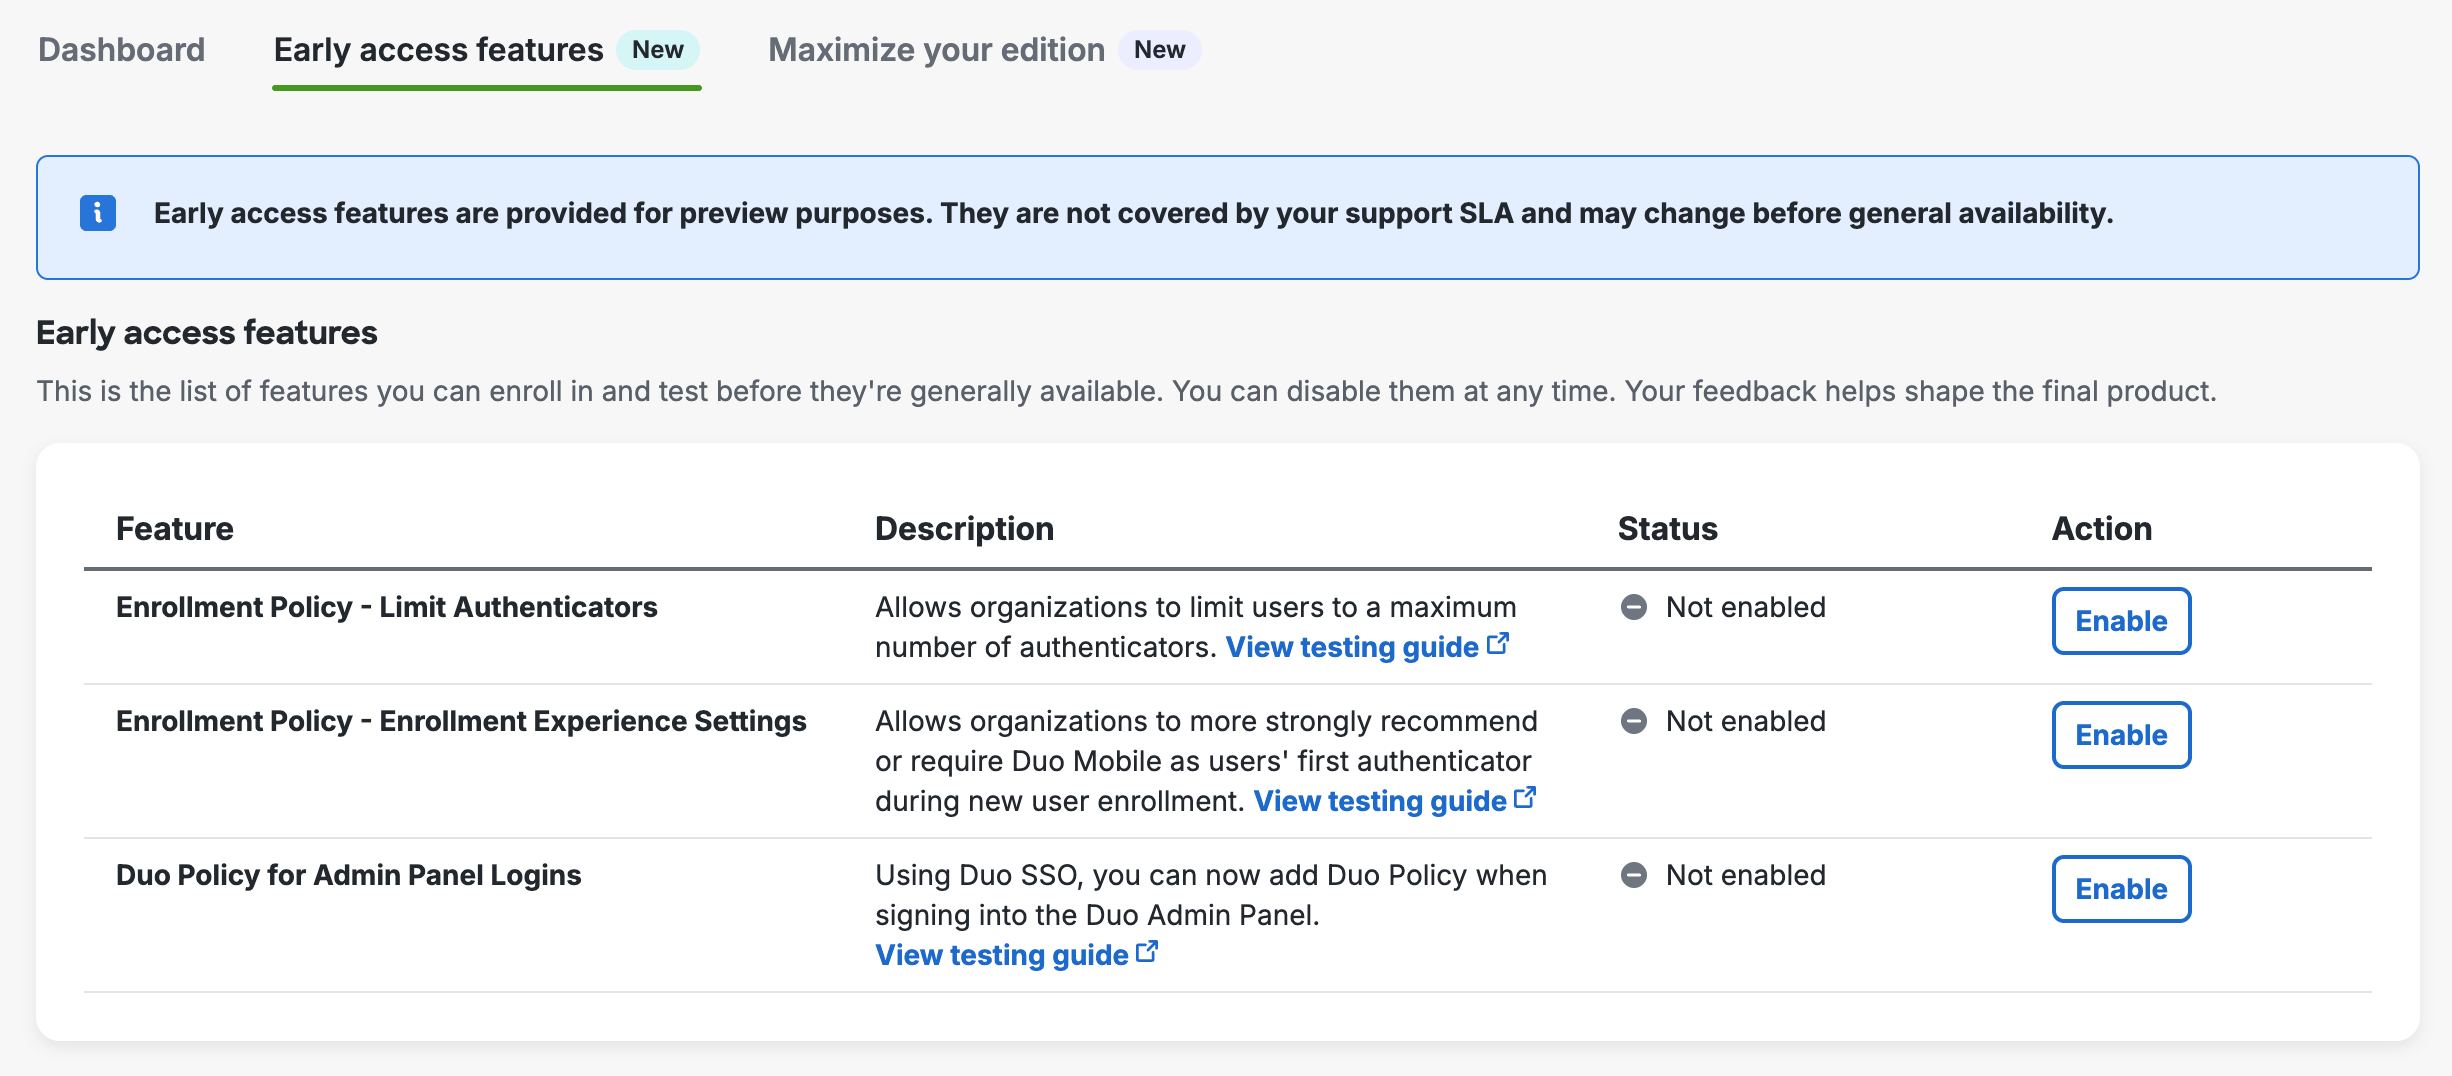
Task: Select 'Enrollment Policy - Enrollment Experience Settings' feature name
Action: point(461,721)
